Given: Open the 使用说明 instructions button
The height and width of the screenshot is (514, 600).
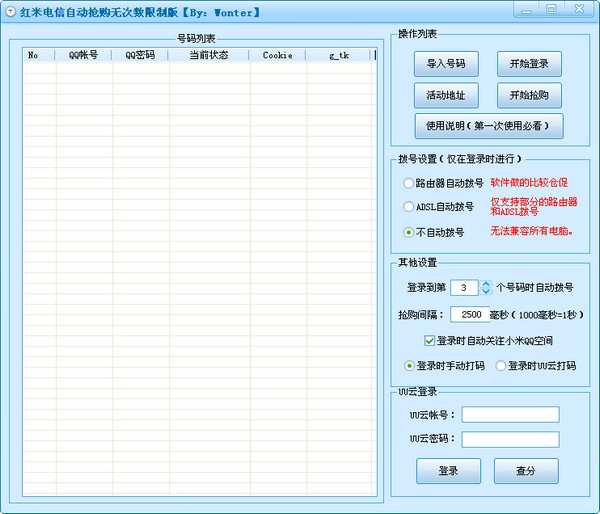Looking at the screenshot, I should pos(488,126).
